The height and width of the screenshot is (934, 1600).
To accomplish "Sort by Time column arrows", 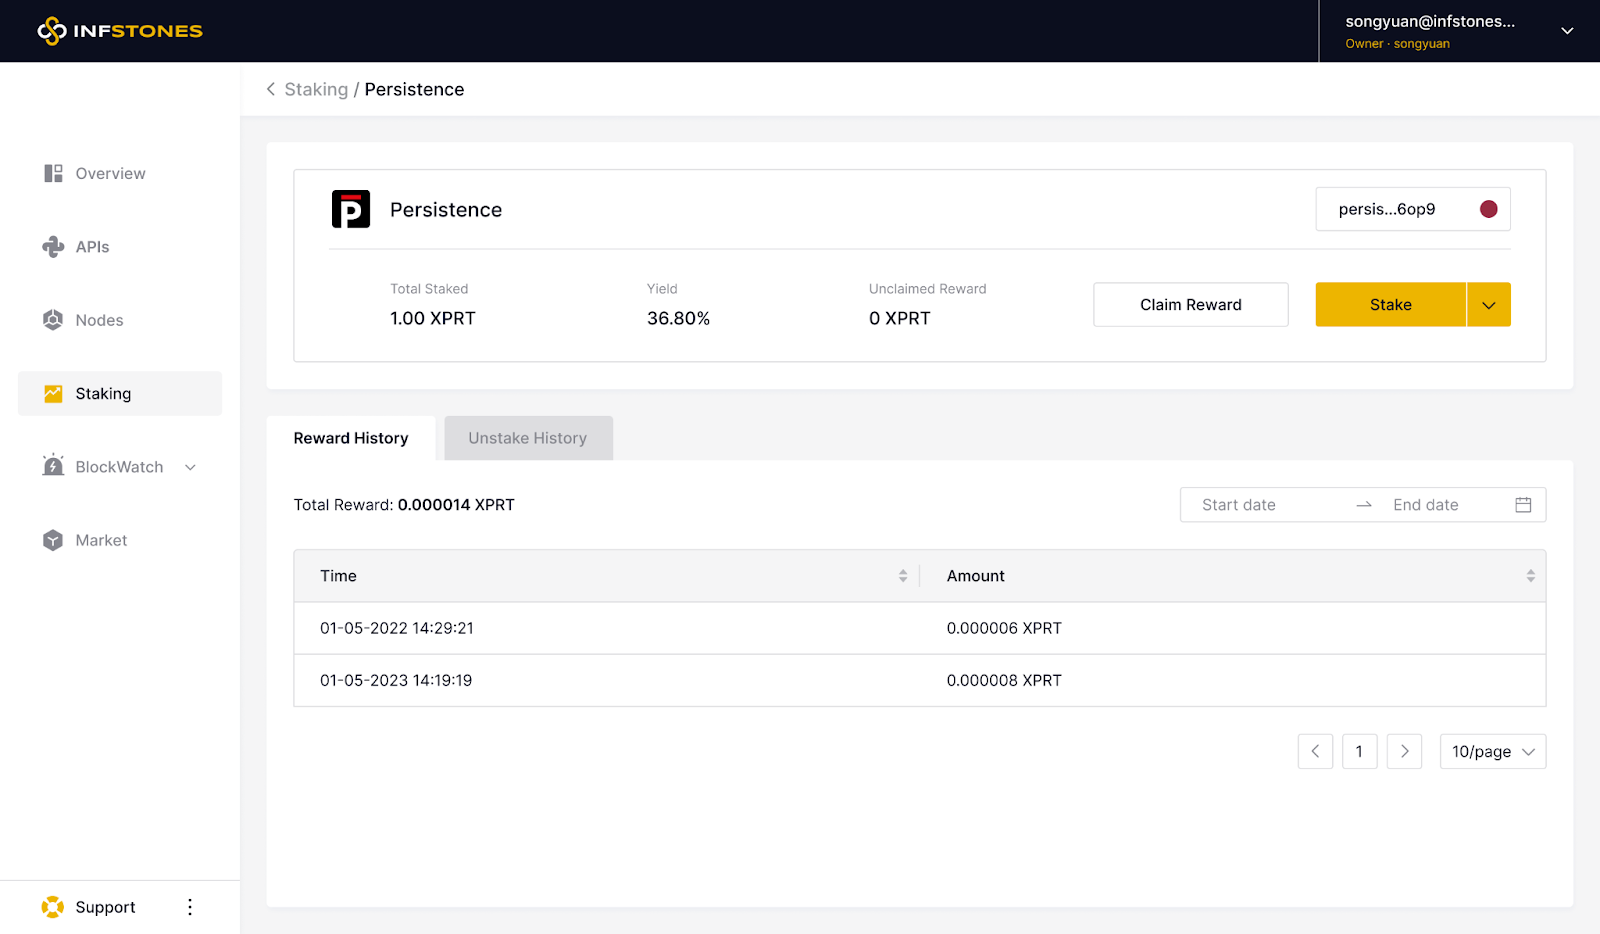I will coord(903,576).
